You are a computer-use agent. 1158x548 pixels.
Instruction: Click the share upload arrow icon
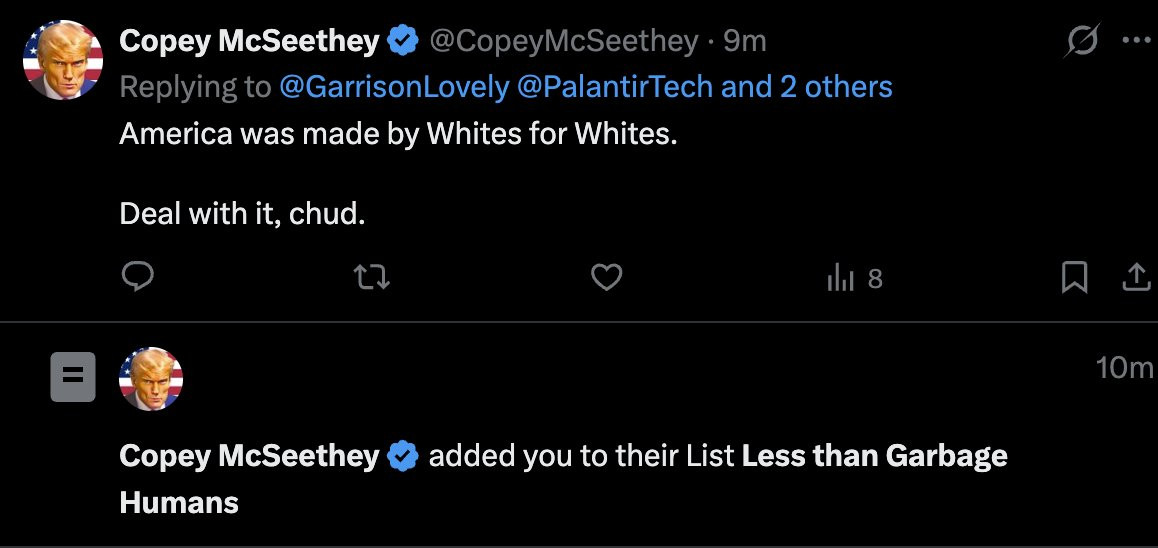pos(1136,278)
